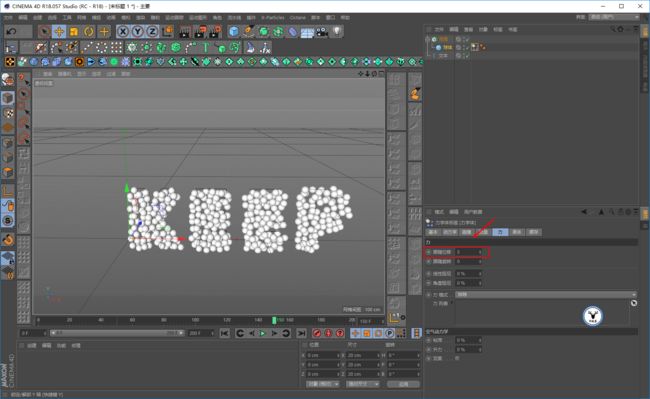Click the green timeline playhead marker
Image resolution: width=650 pixels, height=399 pixels.
(x=274, y=320)
